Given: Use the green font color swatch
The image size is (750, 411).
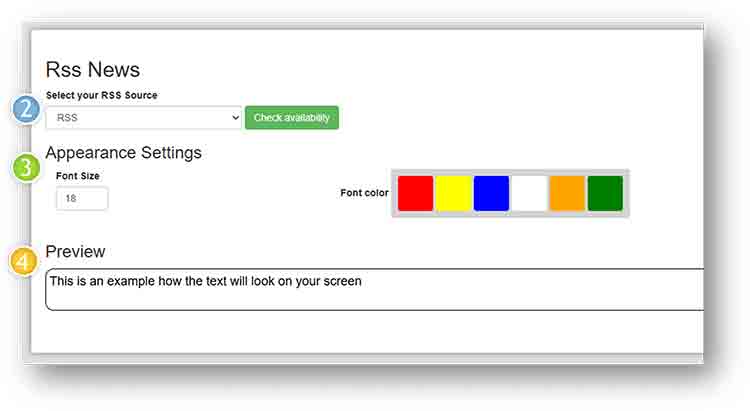Looking at the screenshot, I should (x=605, y=193).
